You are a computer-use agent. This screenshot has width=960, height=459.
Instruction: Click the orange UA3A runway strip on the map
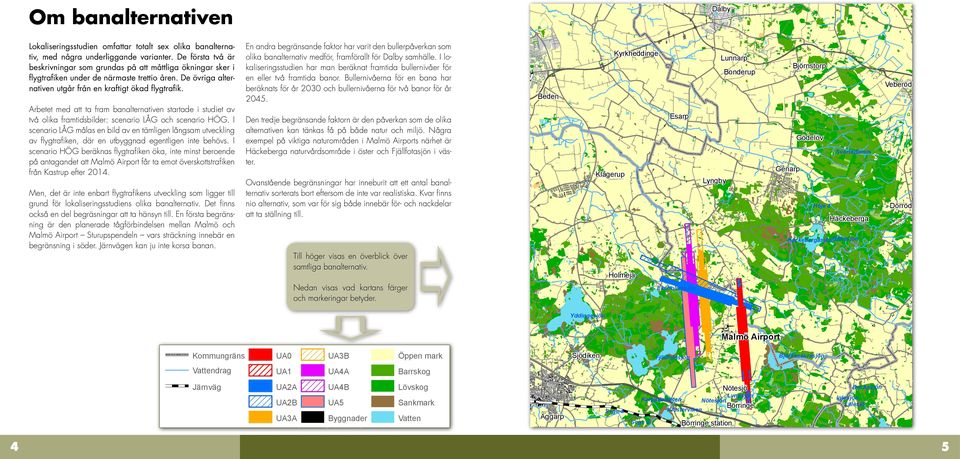click(705, 300)
